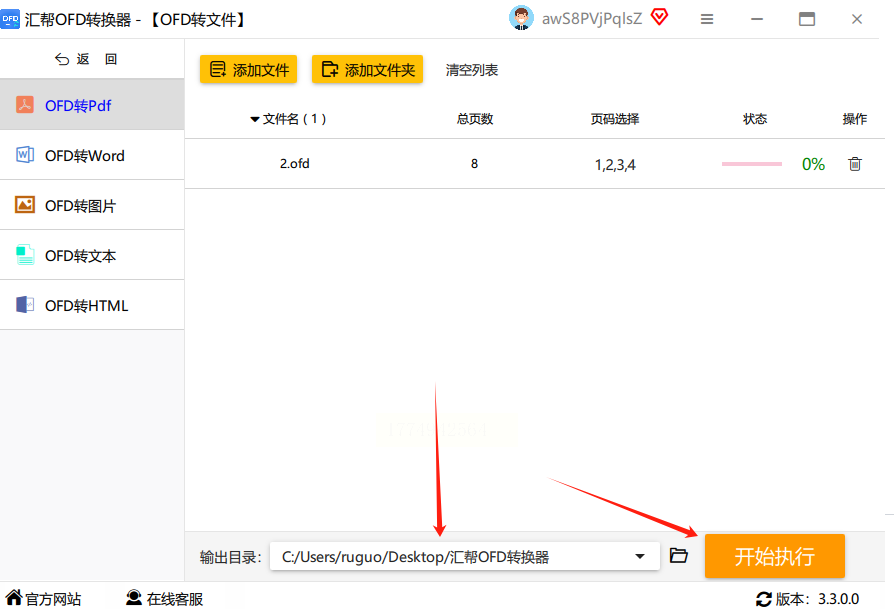Click the picture icon beside OFD转图片

click(x=25, y=205)
